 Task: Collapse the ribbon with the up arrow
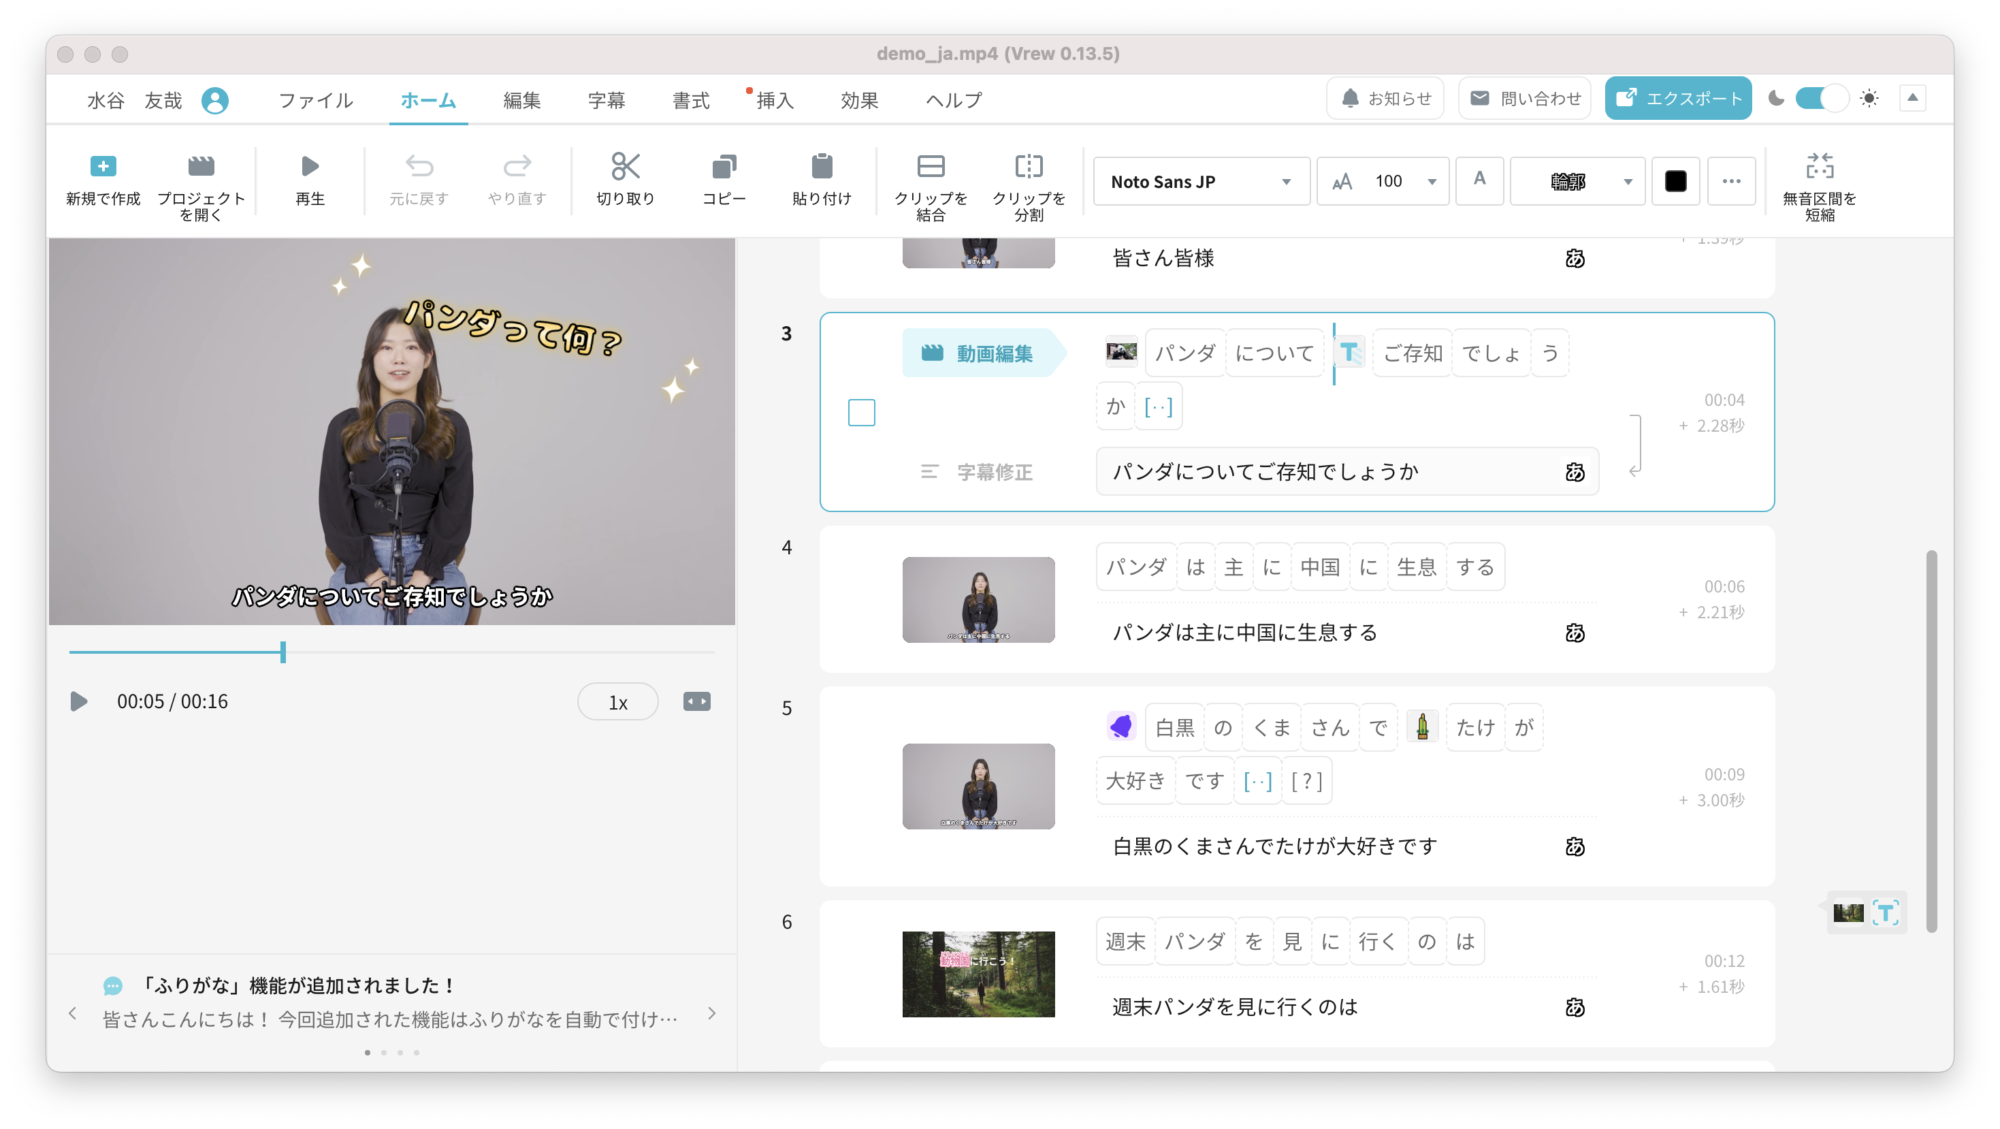(1912, 98)
